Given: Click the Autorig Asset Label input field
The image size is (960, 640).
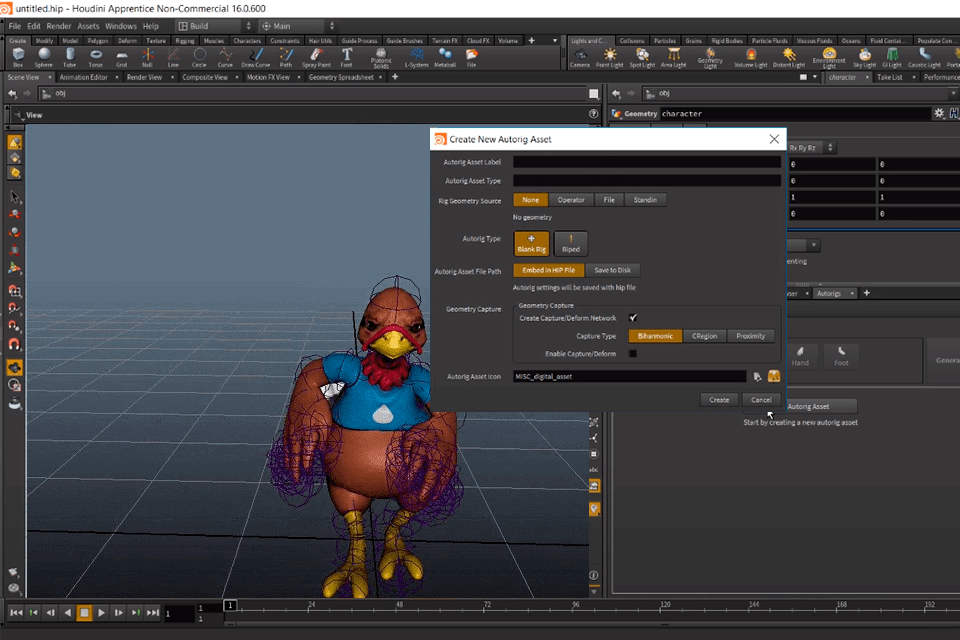Looking at the screenshot, I should (645, 160).
